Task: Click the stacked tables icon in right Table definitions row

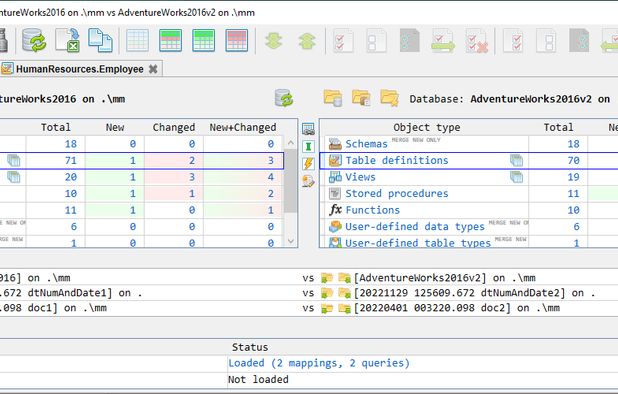Action: point(516,160)
